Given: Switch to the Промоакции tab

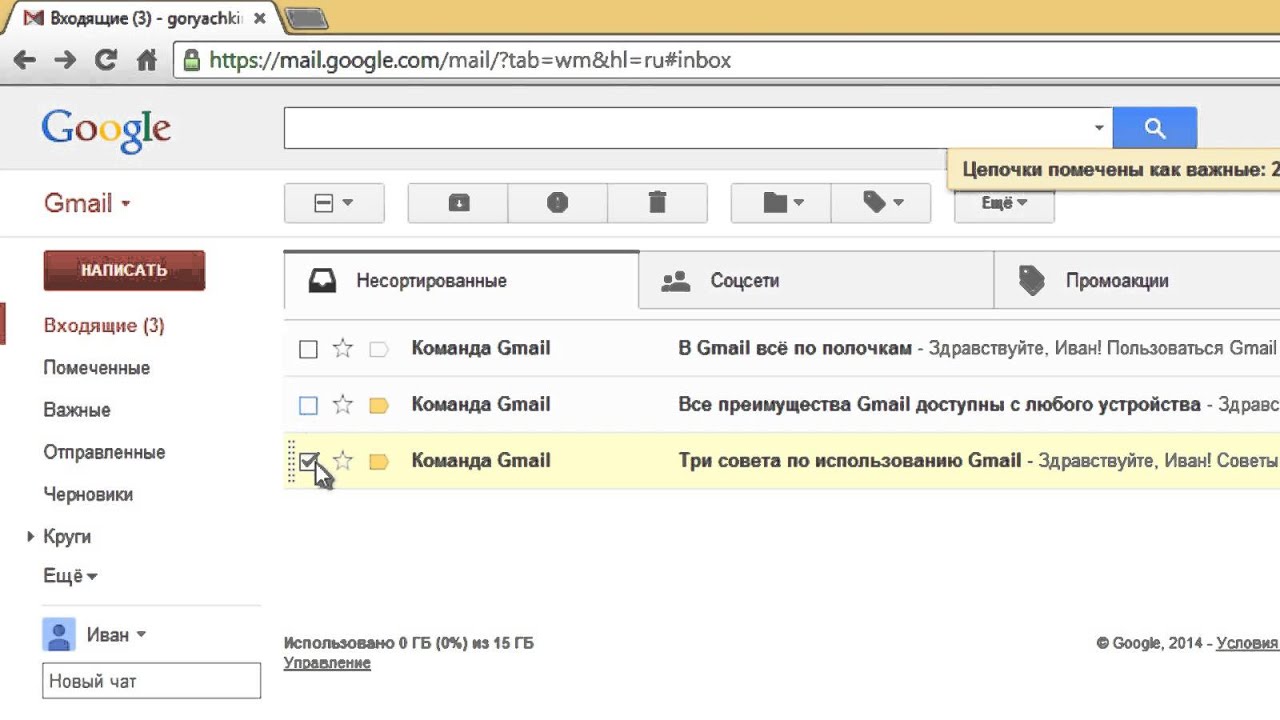Looking at the screenshot, I should click(1137, 280).
